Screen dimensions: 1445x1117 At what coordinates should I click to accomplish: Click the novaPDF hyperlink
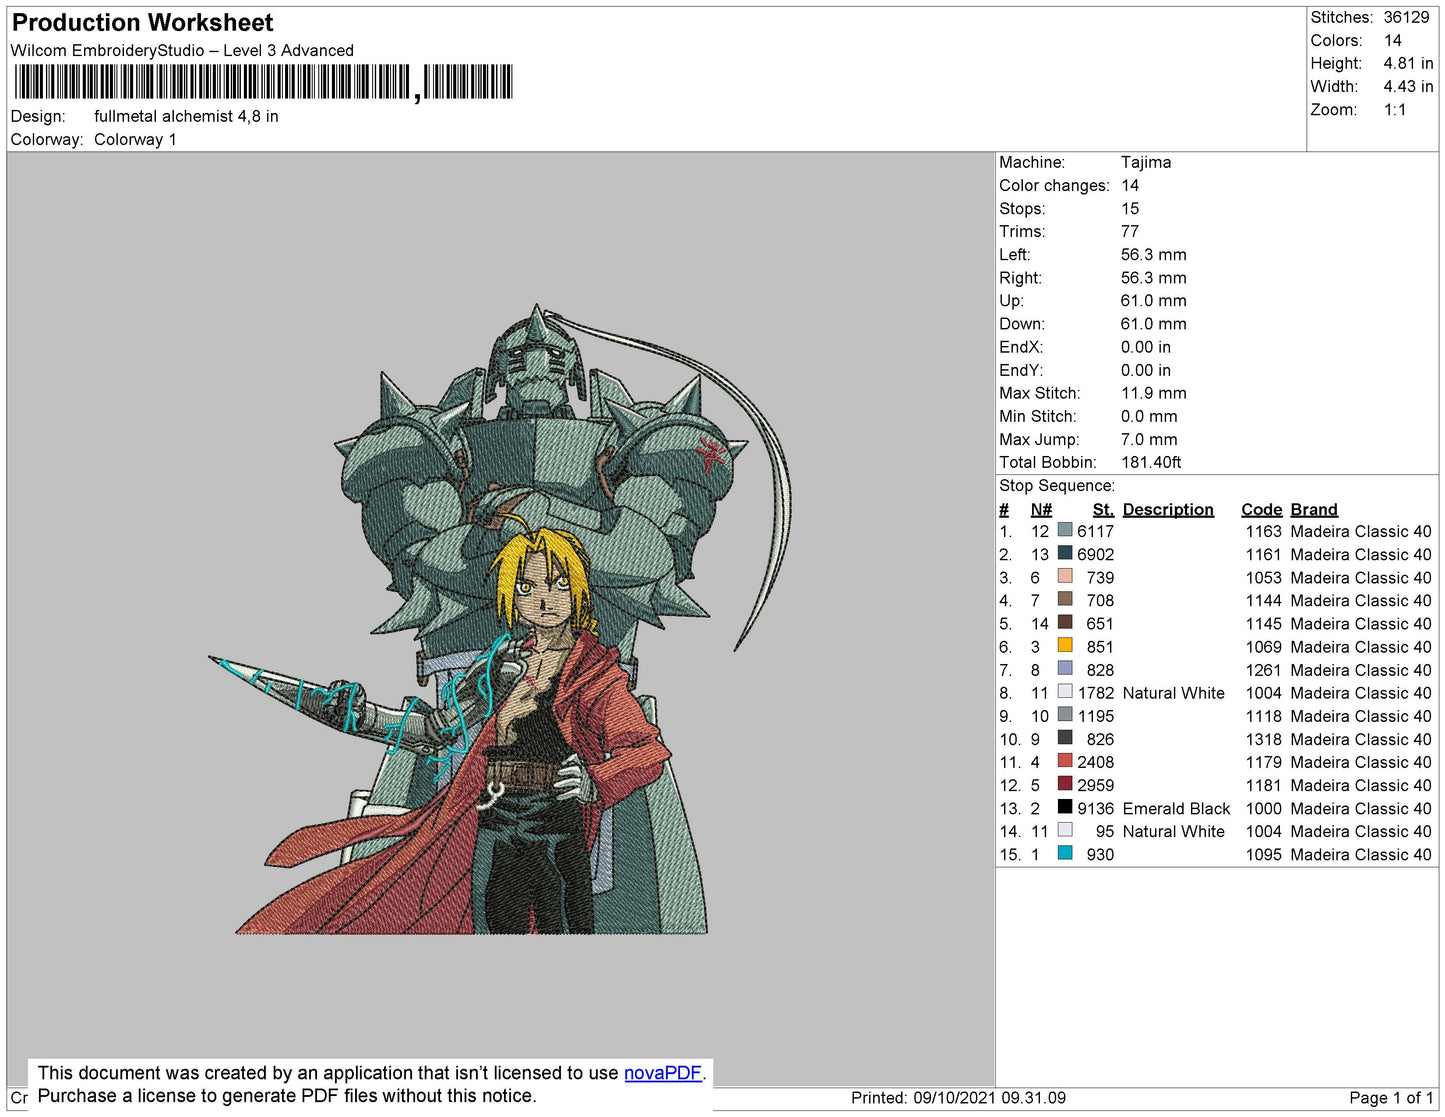(662, 1073)
